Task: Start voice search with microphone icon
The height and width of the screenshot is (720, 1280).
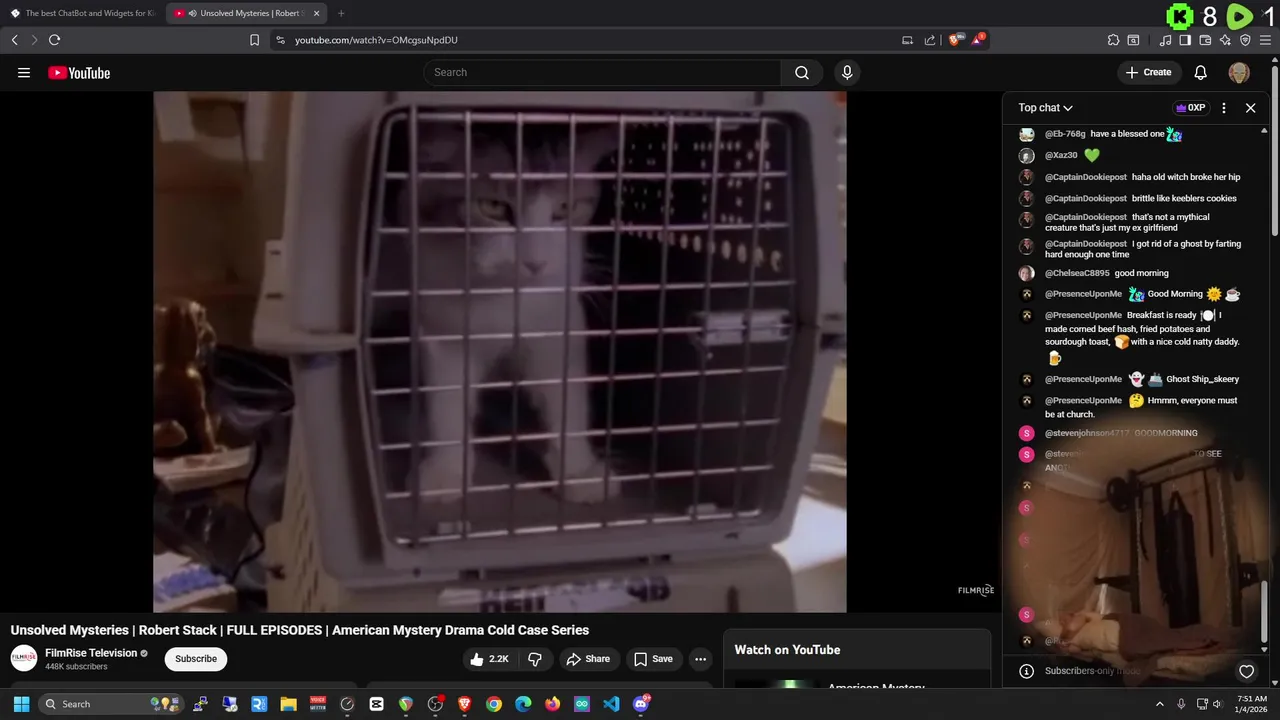Action: 847,72
